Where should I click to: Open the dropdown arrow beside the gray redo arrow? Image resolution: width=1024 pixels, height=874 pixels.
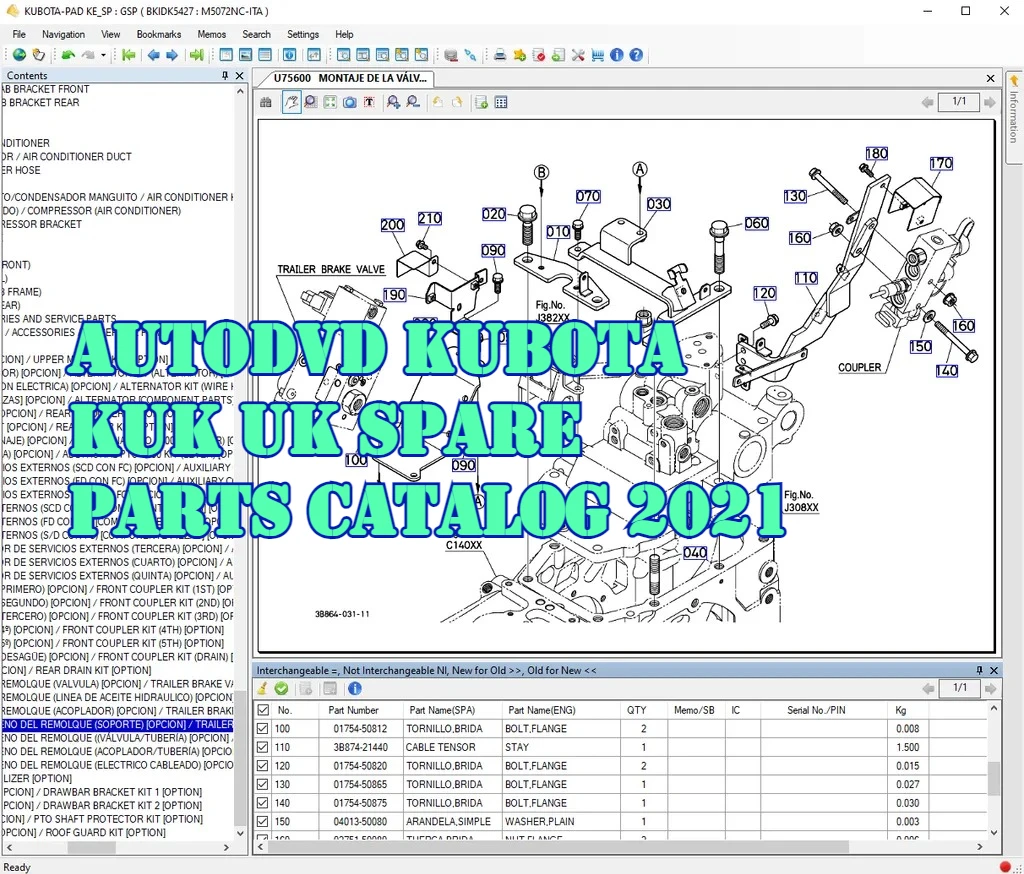click(104, 55)
